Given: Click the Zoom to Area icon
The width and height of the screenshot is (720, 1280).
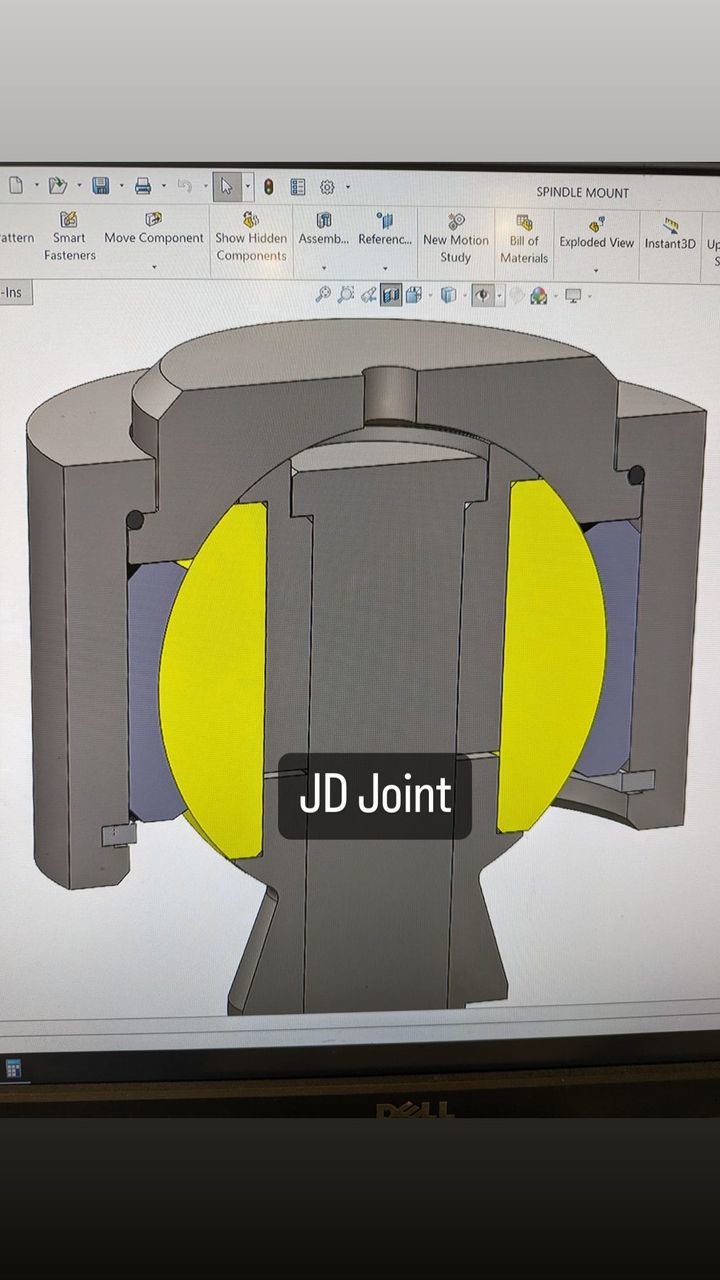Looking at the screenshot, I should 346,294.
